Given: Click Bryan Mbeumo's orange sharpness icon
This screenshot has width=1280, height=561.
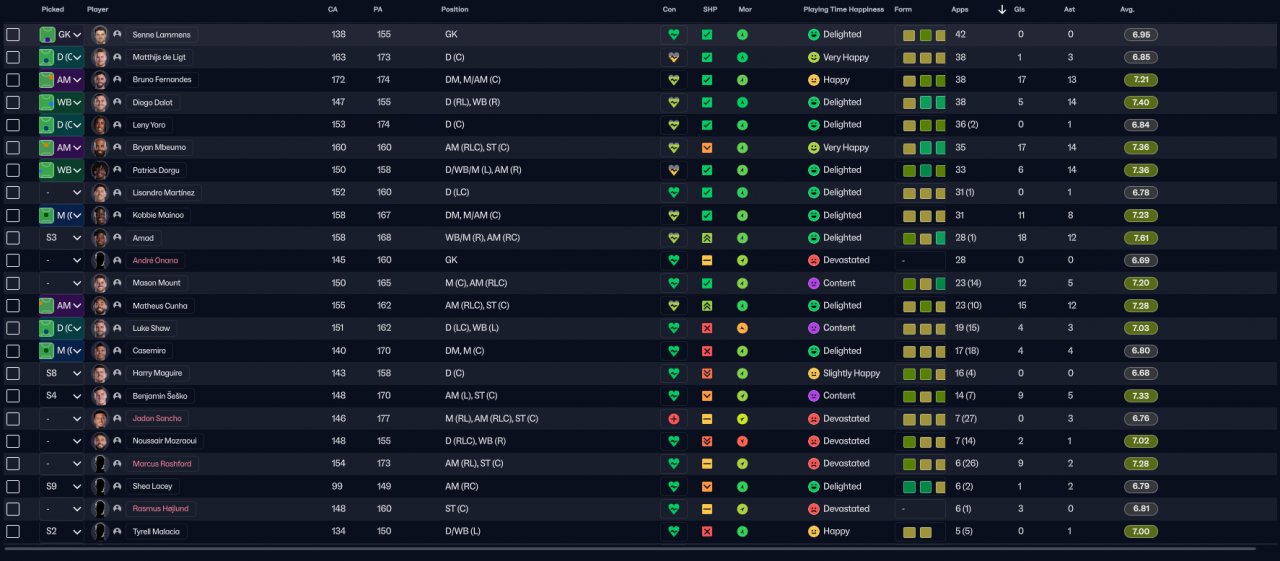Looking at the screenshot, I should point(707,147).
